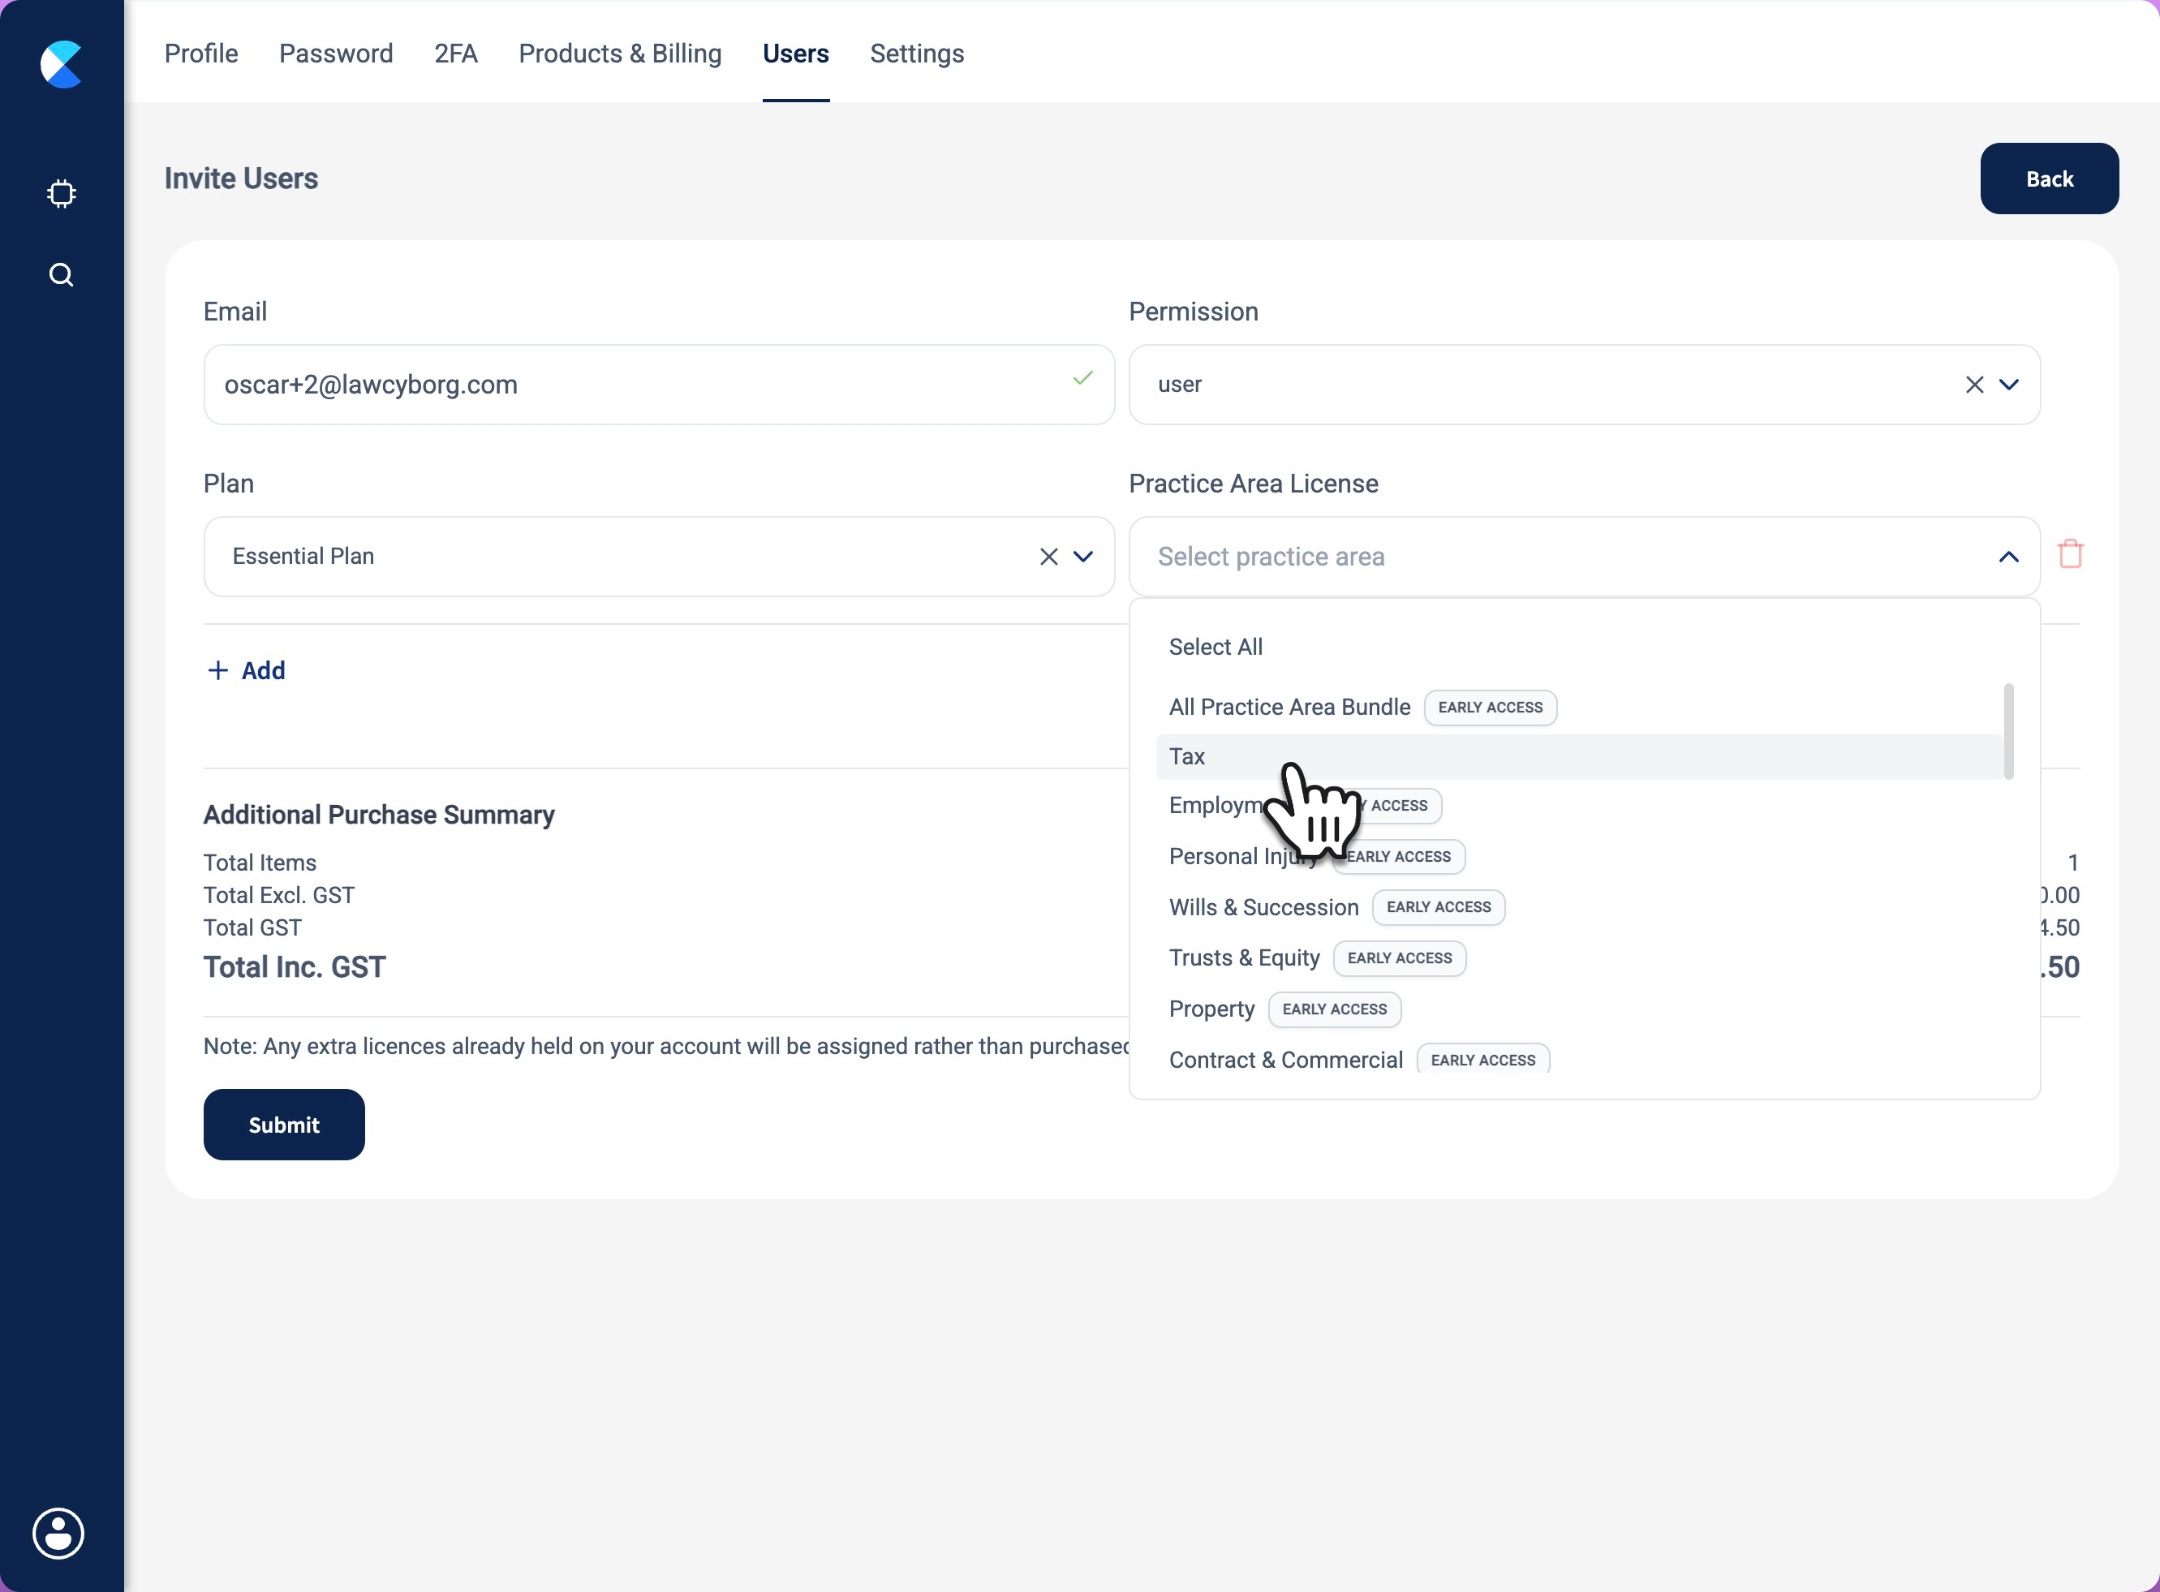The width and height of the screenshot is (2160, 1592).
Task: Collapse the Practice Area License dropdown
Action: (2009, 557)
